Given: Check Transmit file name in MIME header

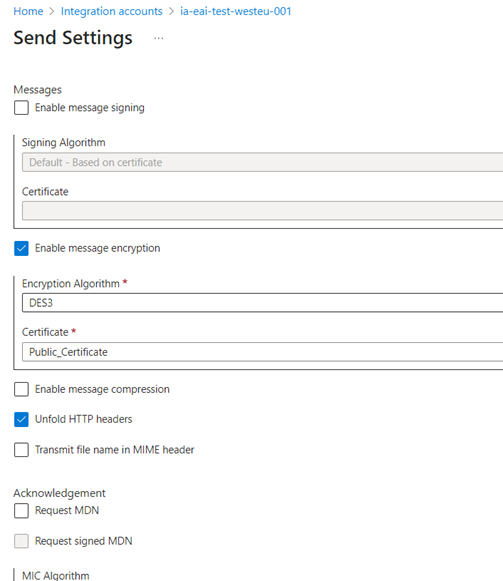Looking at the screenshot, I should [21, 450].
